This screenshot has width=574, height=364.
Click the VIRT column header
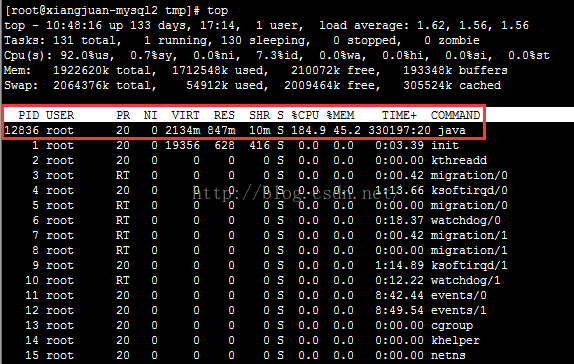[186, 115]
